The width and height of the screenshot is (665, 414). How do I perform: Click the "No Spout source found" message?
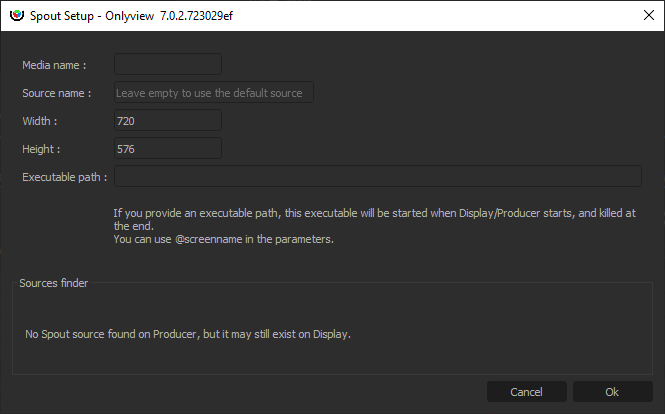[188, 333]
